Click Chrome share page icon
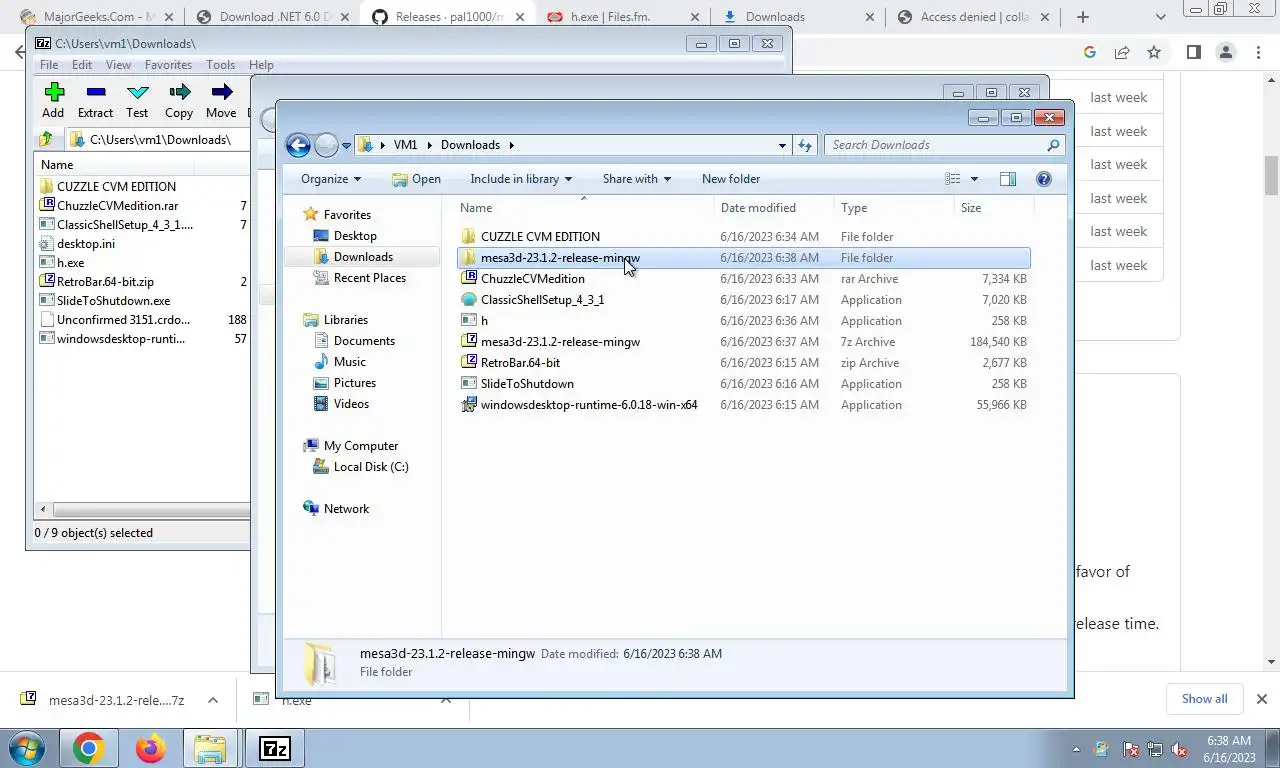Viewport: 1280px width, 768px height. 1122,53
